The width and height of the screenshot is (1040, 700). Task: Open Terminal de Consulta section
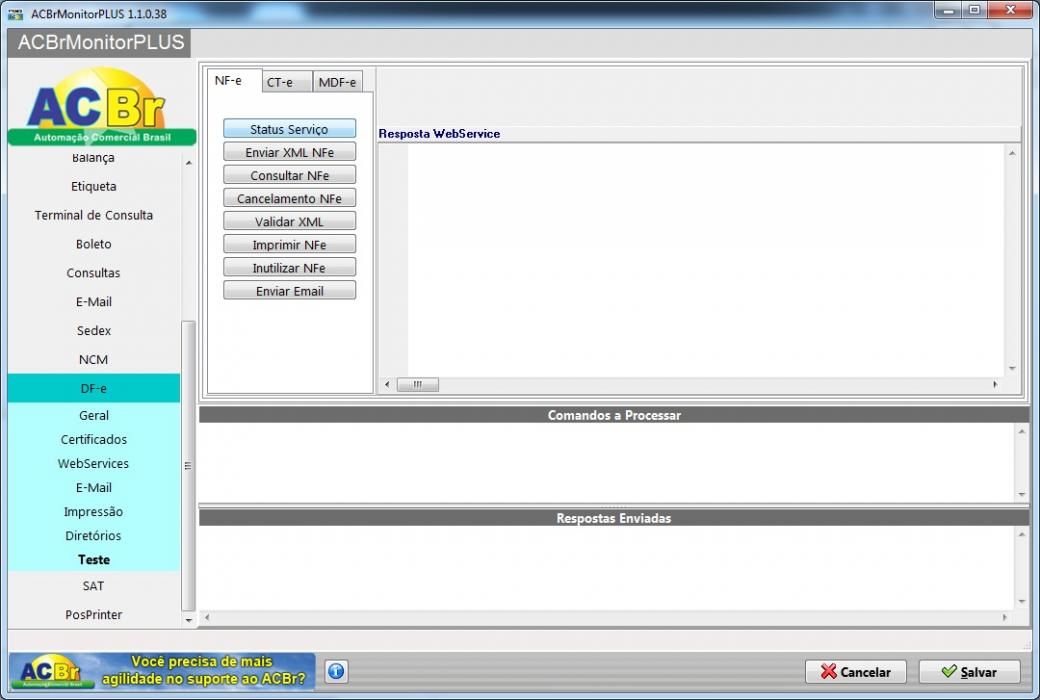coord(94,215)
